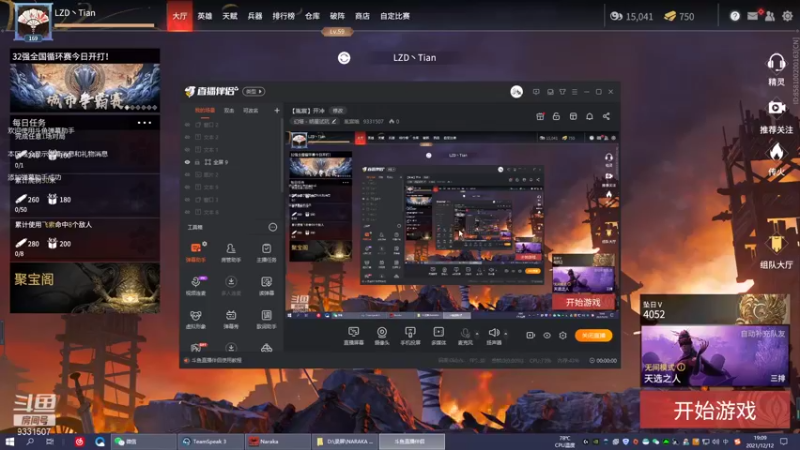This screenshot has width=800, height=450.
Task: Open the 虚拟形象 tool
Action: [x=195, y=319]
